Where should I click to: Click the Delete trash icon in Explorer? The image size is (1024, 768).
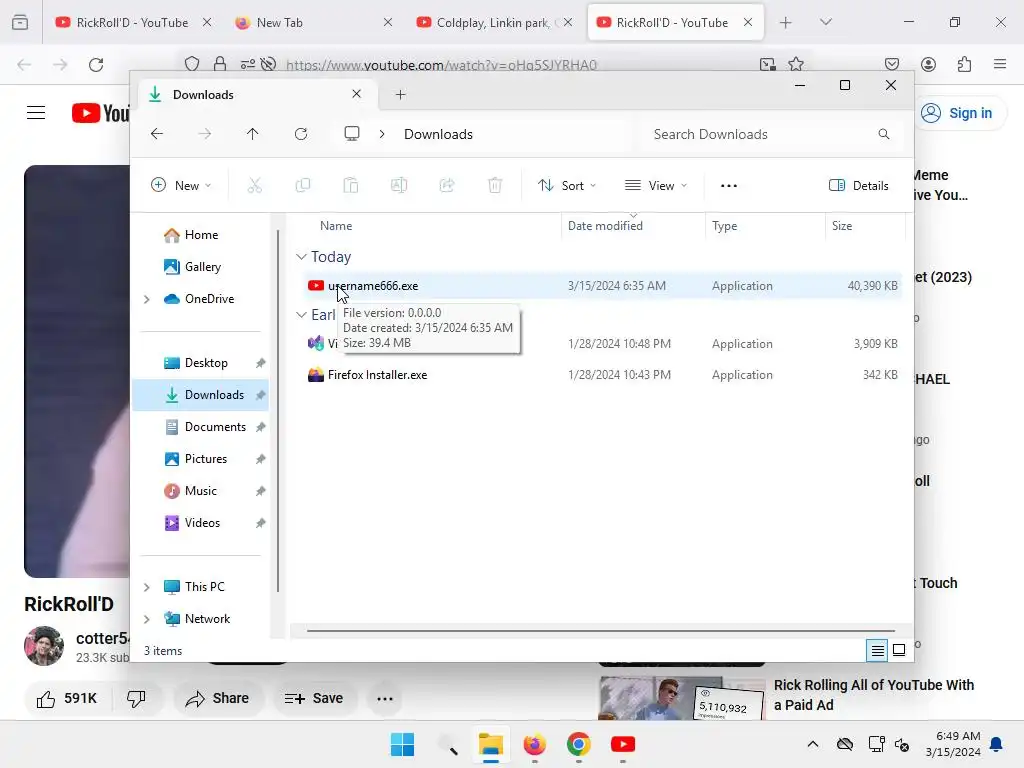click(495, 185)
